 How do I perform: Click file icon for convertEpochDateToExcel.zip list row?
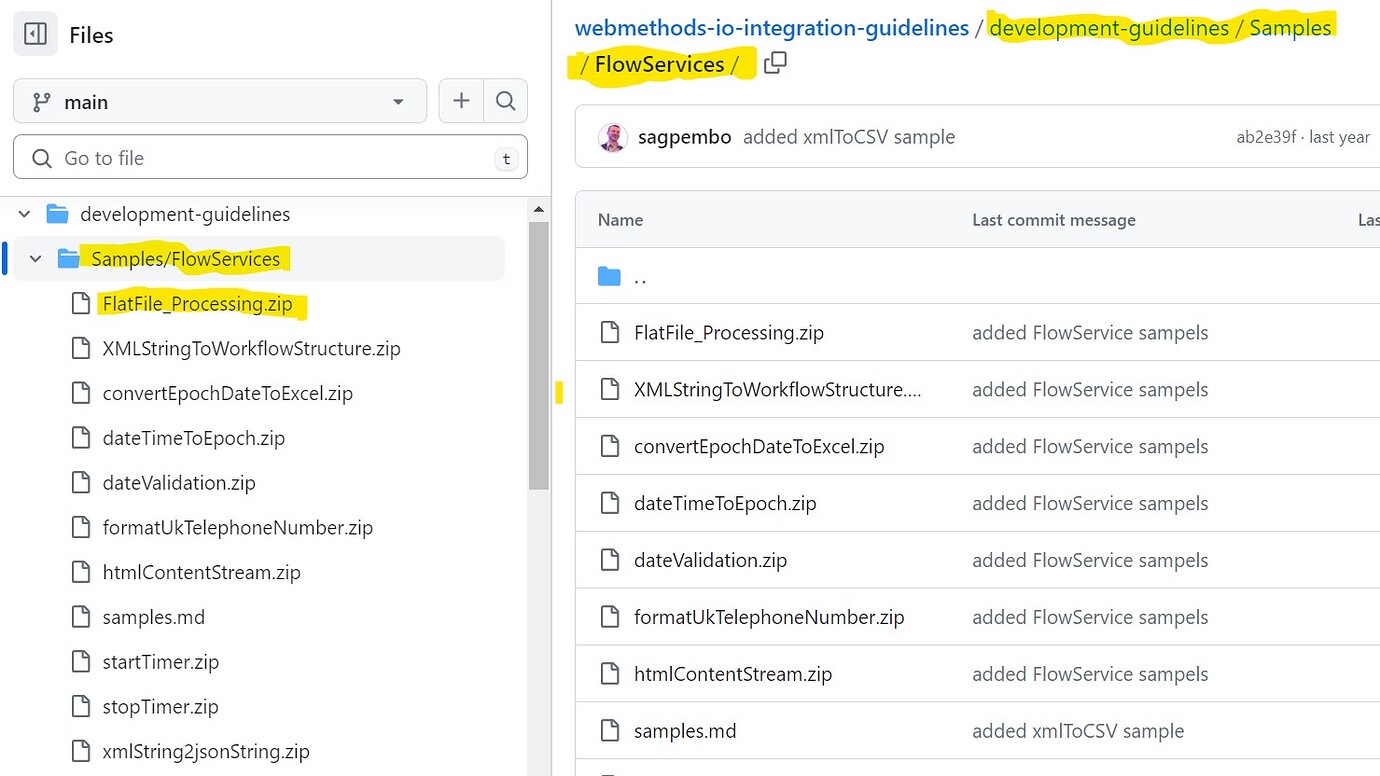point(609,447)
